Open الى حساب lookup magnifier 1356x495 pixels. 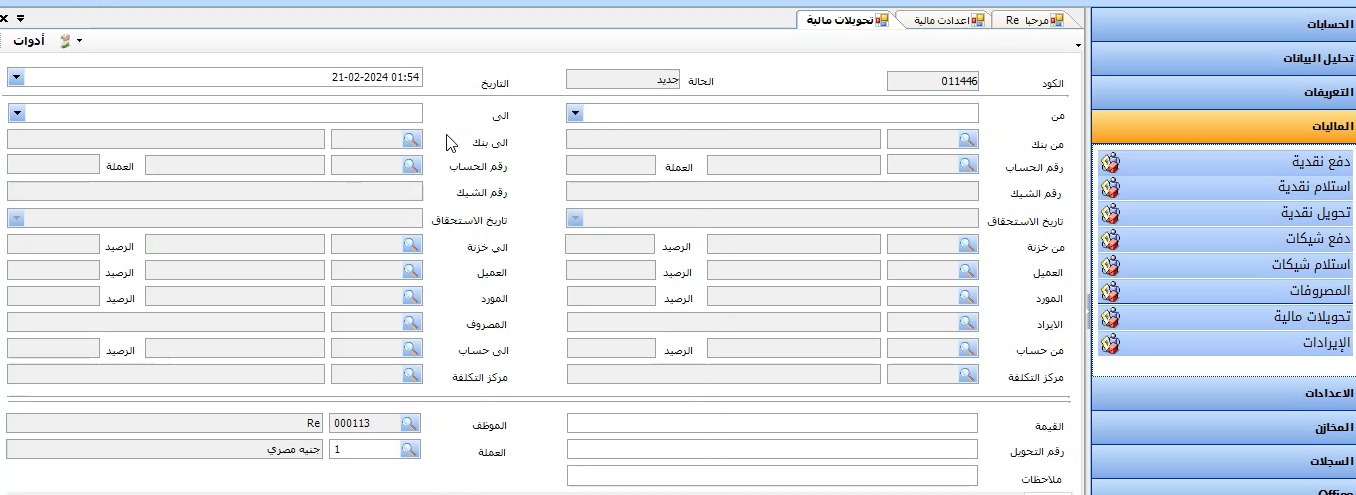411,348
